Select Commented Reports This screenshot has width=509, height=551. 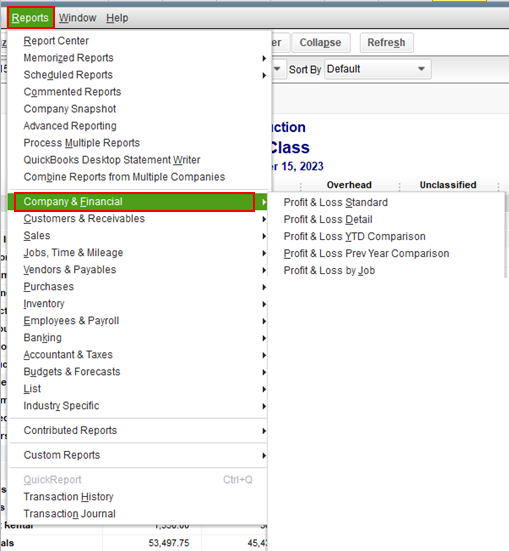(x=139, y=92)
